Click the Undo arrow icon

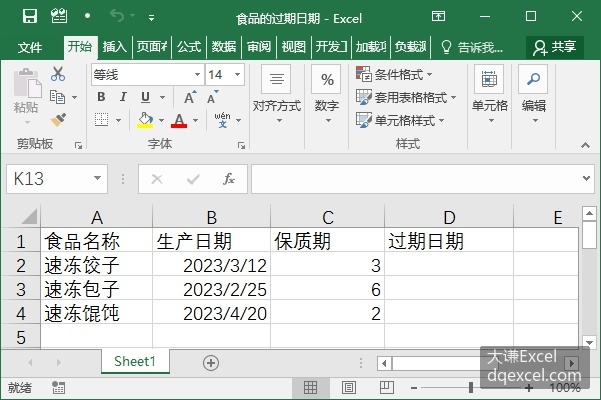click(x=117, y=16)
